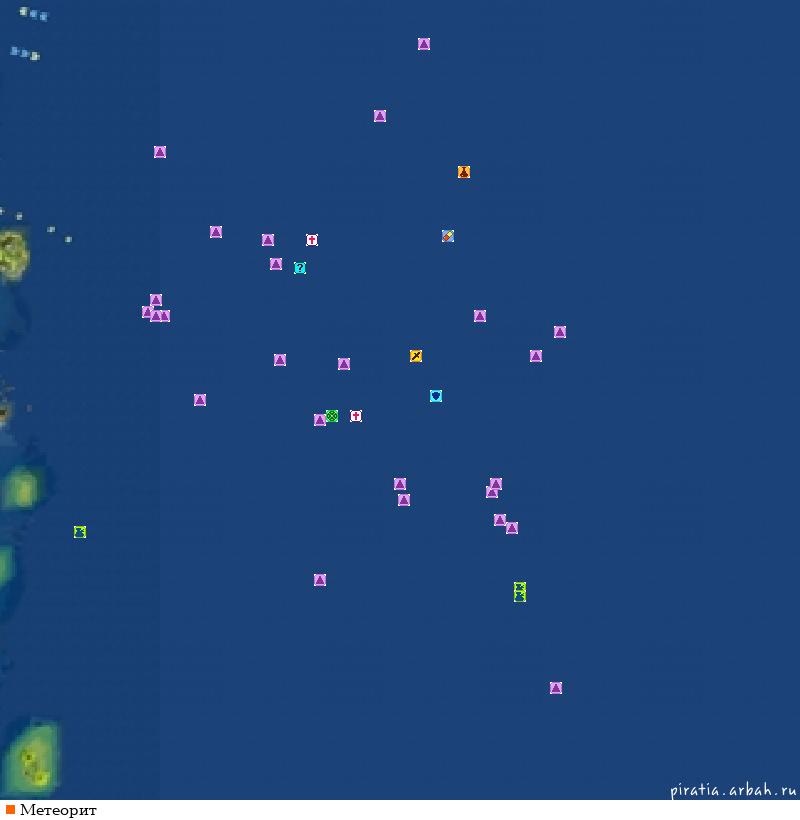Click the orange potion flask marker
800x820 pixels.
point(464,172)
